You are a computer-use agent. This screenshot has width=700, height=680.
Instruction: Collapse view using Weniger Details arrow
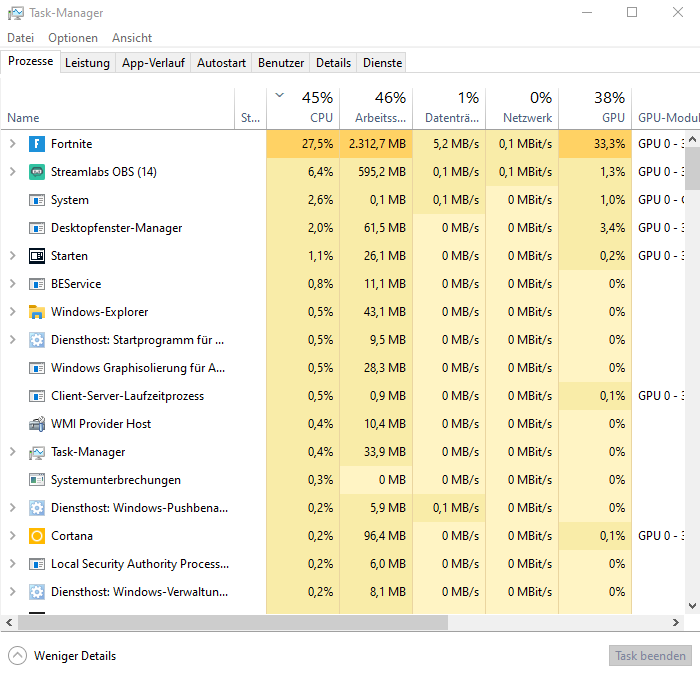point(17,656)
